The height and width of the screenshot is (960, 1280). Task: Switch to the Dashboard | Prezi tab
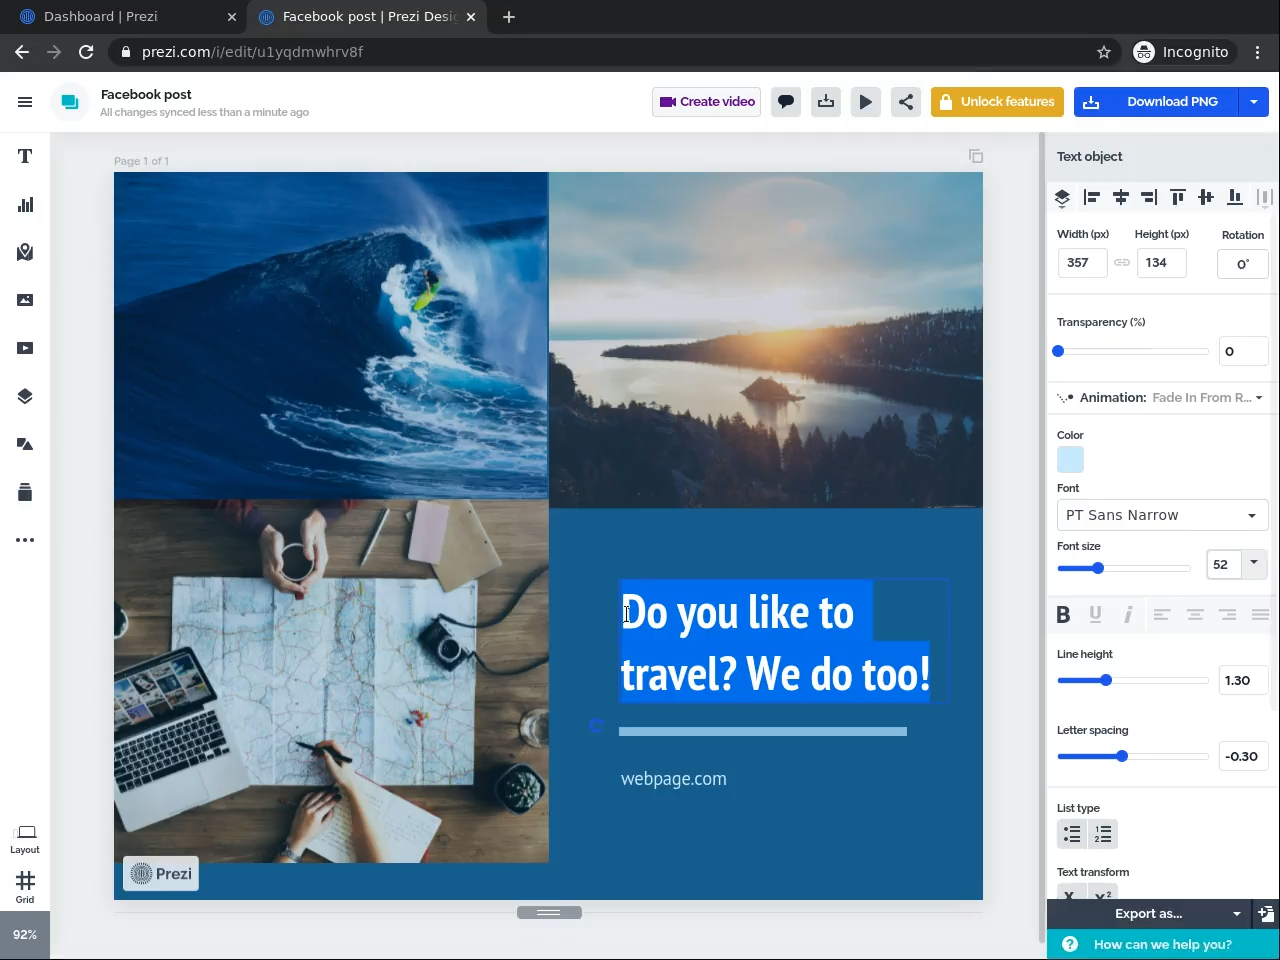click(x=100, y=17)
